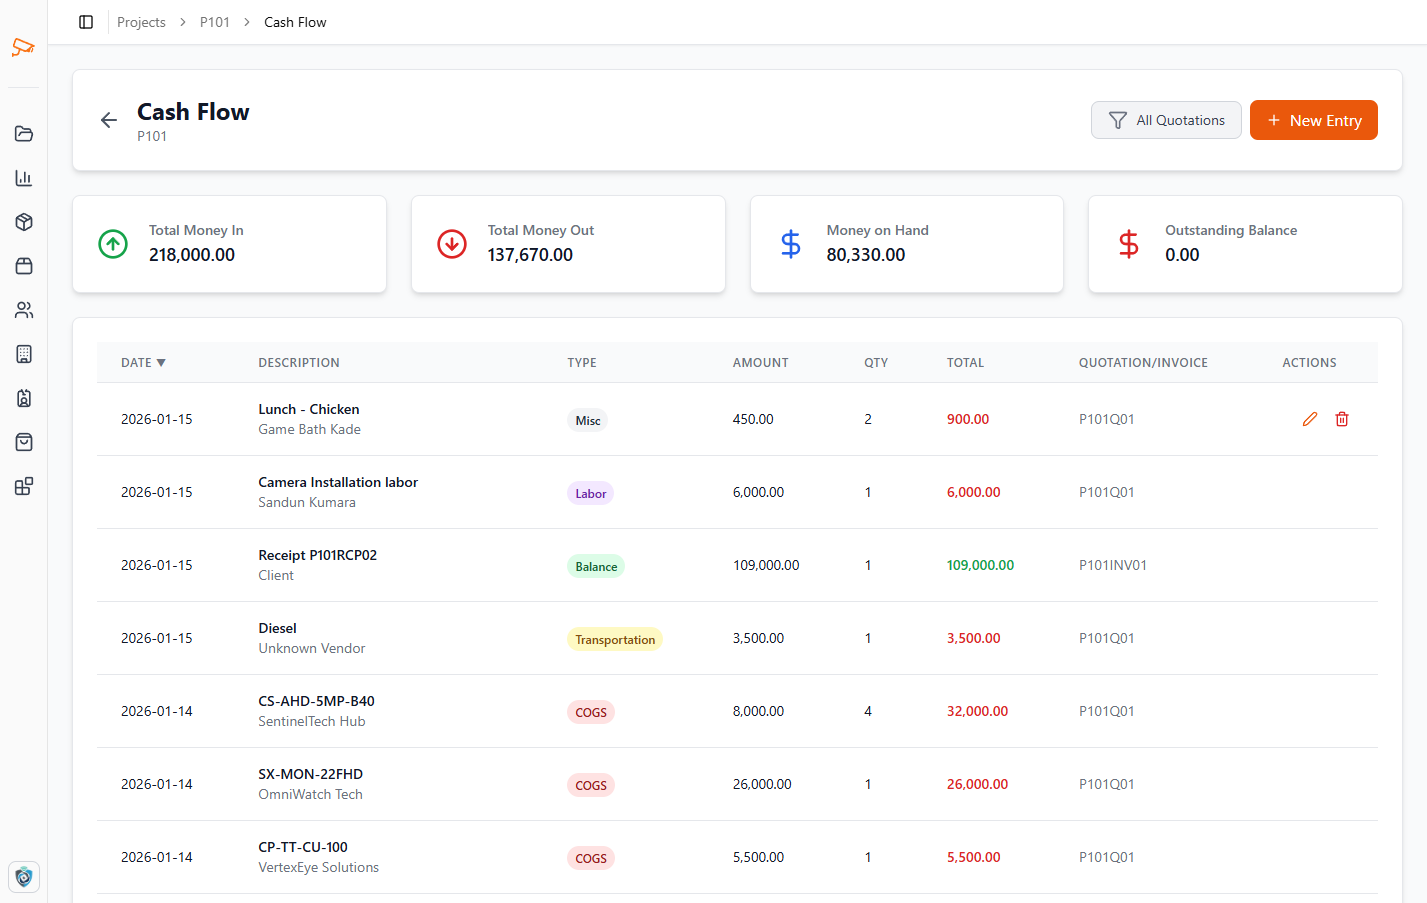Open the P101INV01 invoice reference
Image resolution: width=1427 pixels, height=903 pixels.
coord(1112,565)
